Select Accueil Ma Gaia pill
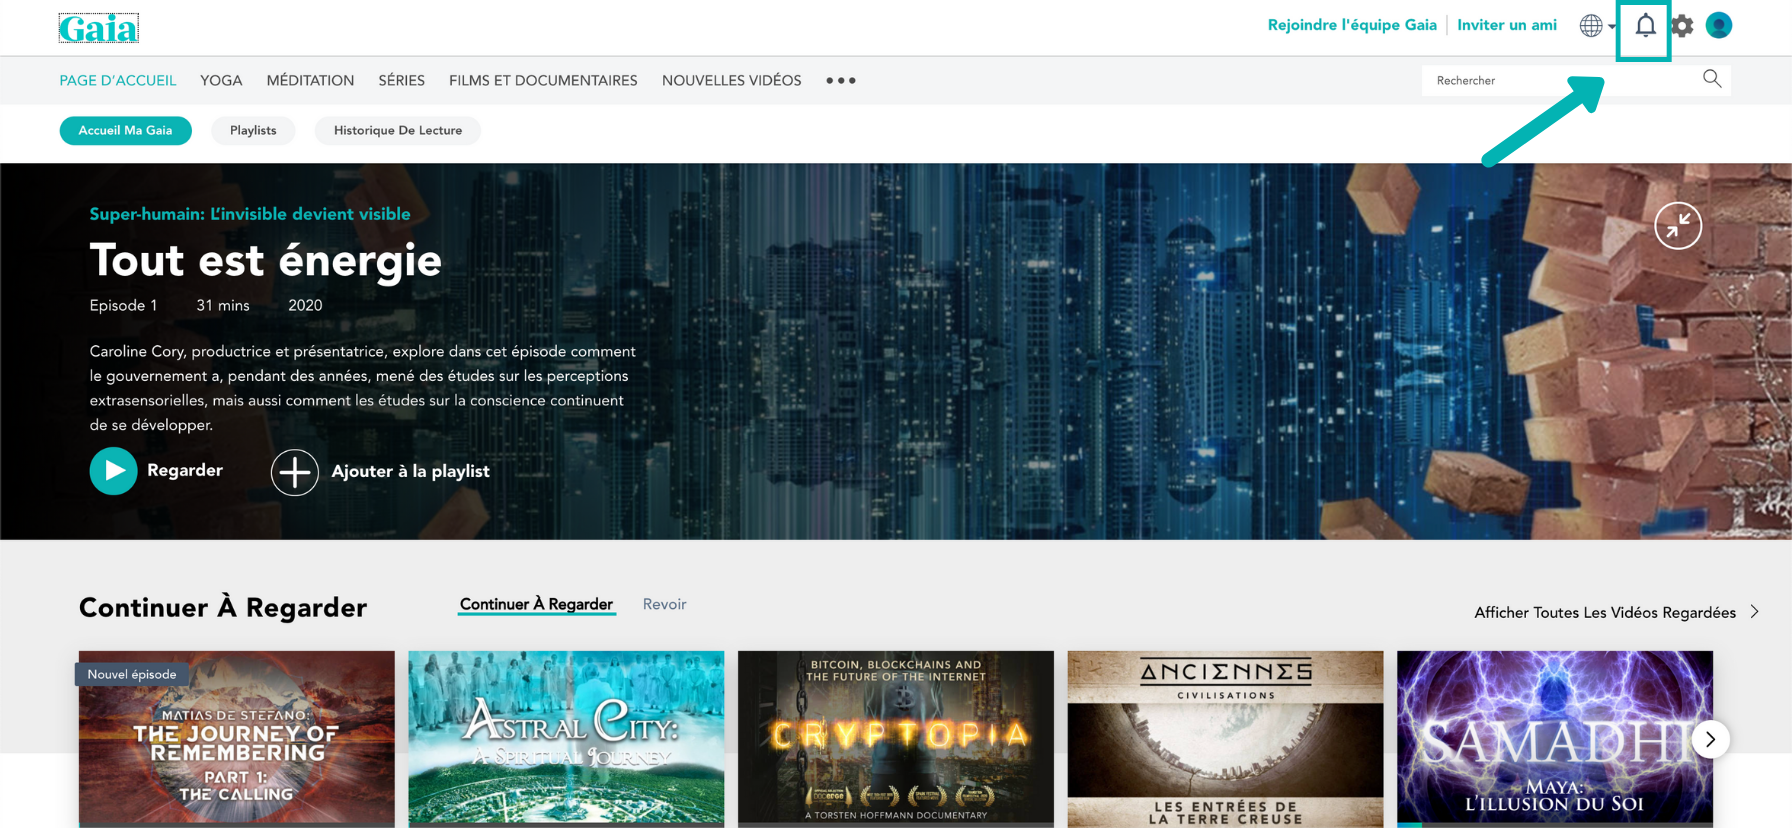Screen dimensions: 1792x828 [125, 130]
